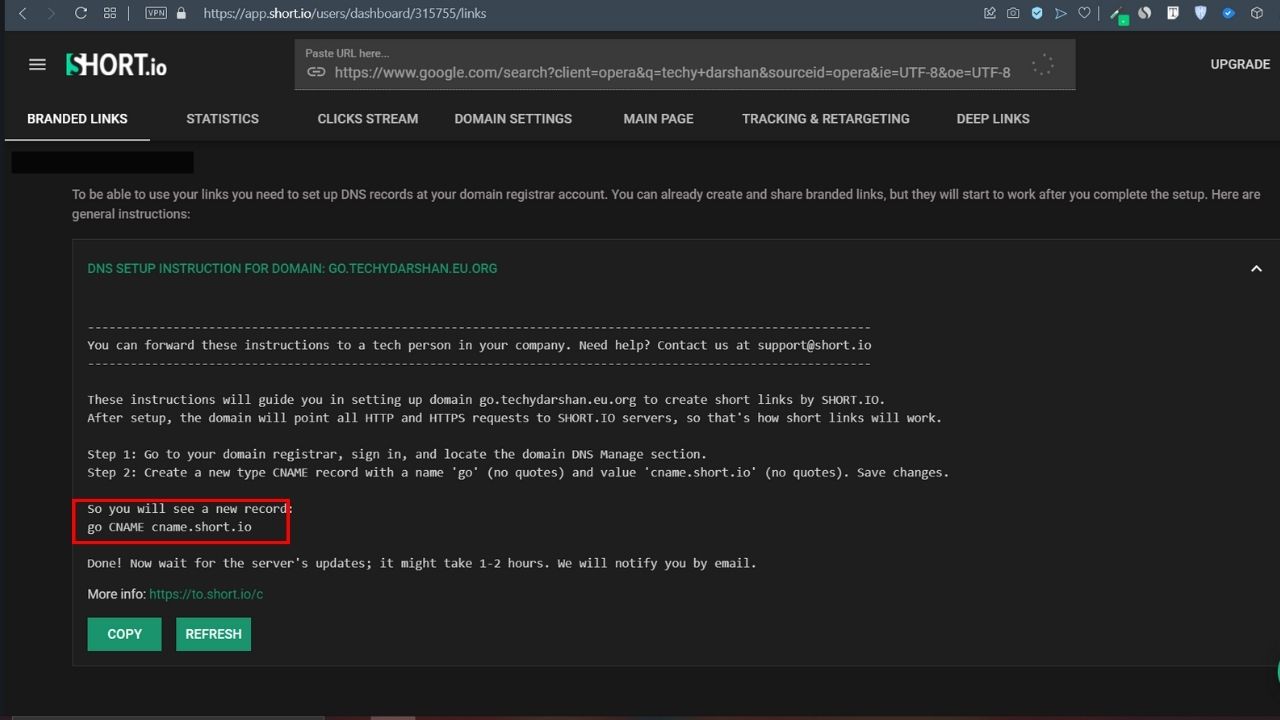Viewport: 1280px width, 720px height.
Task: Open the Speed Dial start page grid
Action: tap(110, 13)
